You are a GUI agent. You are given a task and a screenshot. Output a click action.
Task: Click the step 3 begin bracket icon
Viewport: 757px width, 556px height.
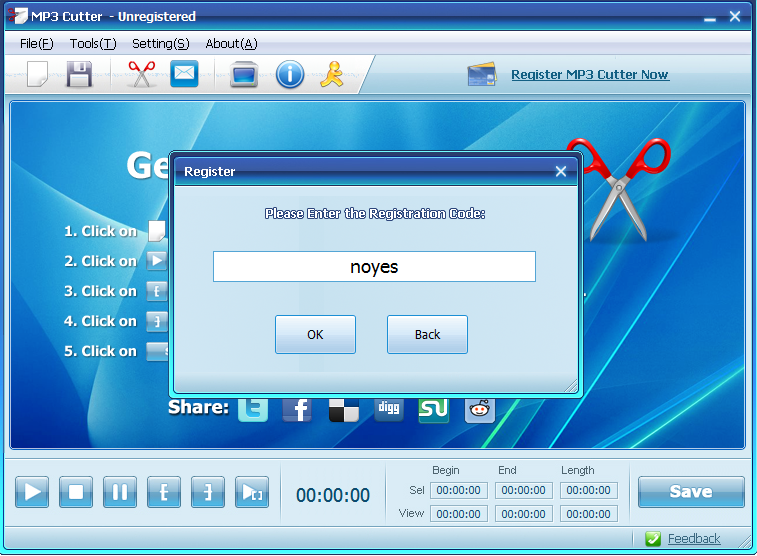[x=157, y=292]
